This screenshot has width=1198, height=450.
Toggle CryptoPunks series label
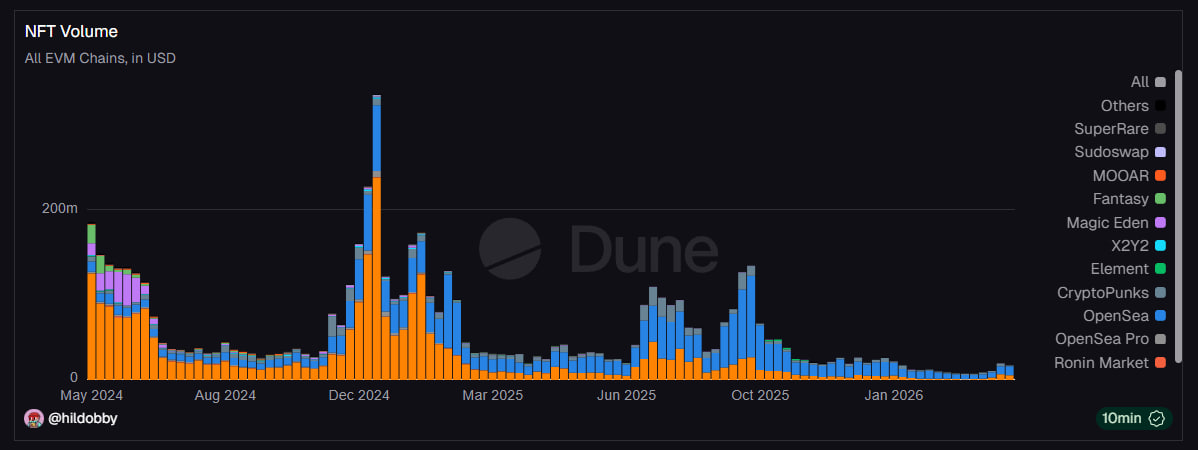pos(1102,293)
